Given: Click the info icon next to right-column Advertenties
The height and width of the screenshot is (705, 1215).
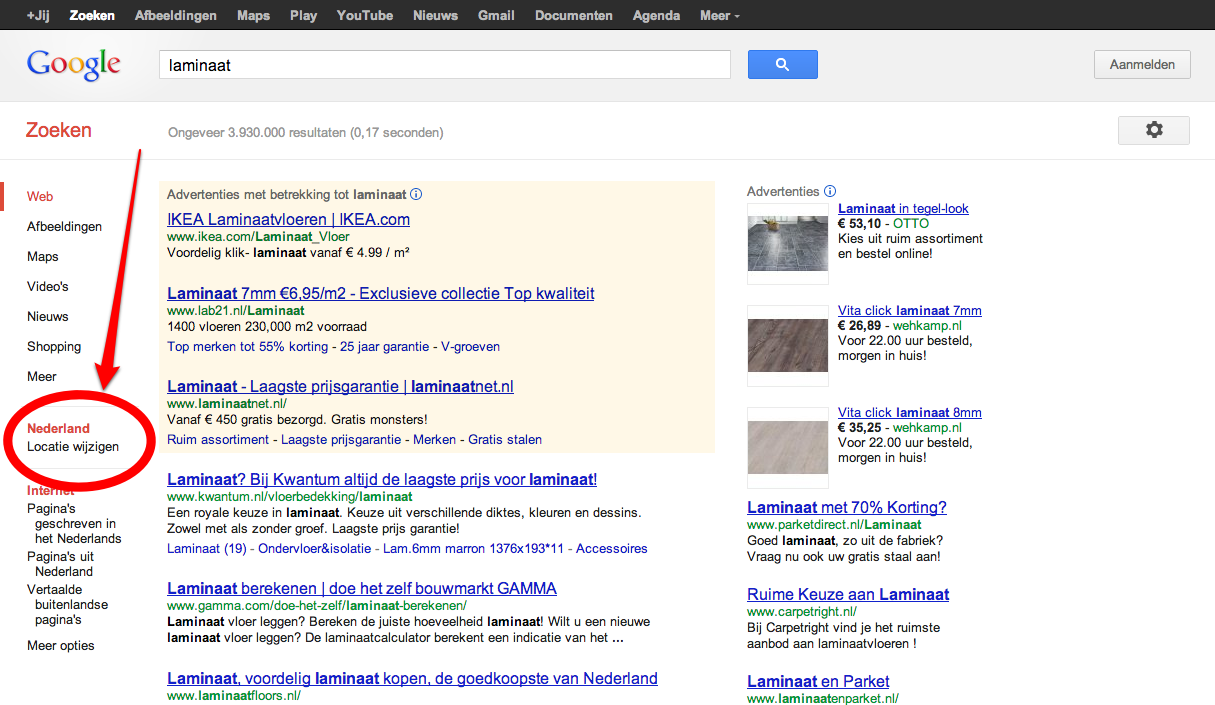Looking at the screenshot, I should click(830, 191).
